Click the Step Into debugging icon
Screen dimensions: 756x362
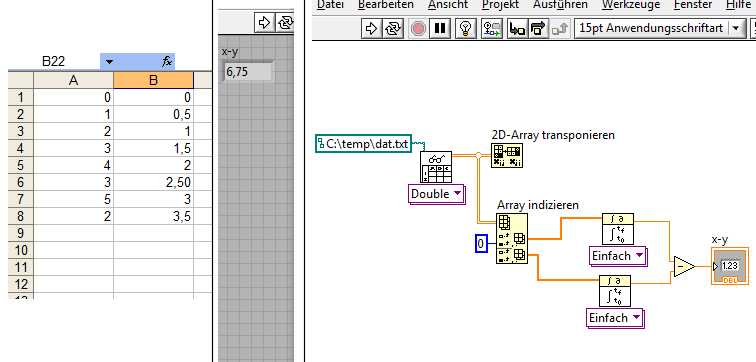coord(518,28)
